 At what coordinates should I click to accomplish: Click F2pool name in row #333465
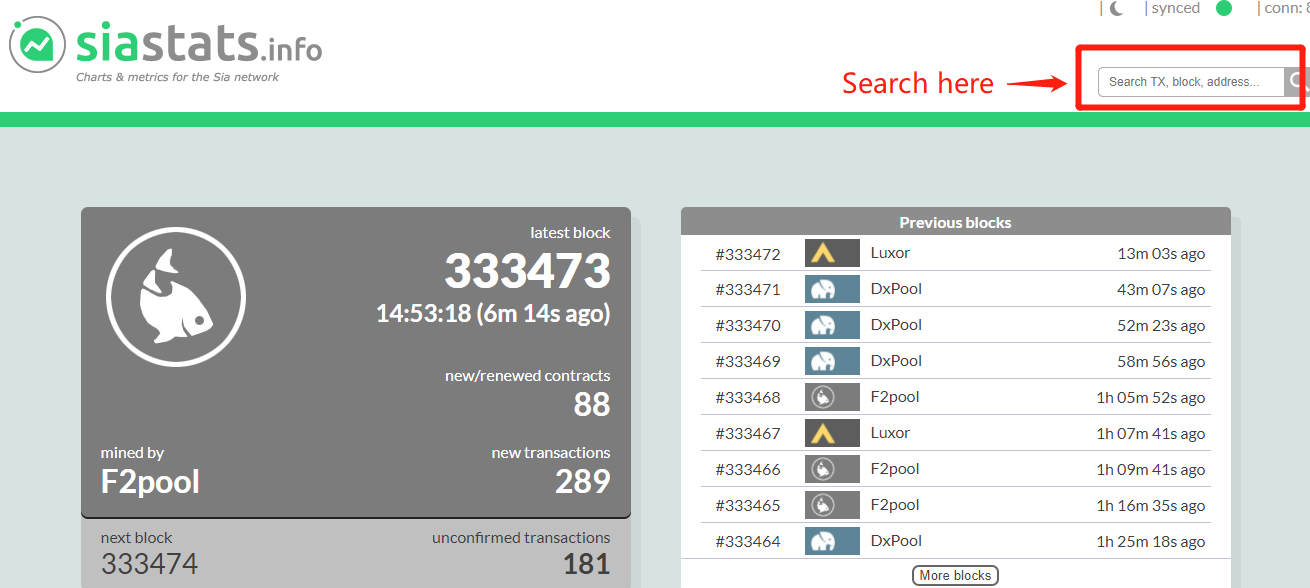tap(895, 505)
